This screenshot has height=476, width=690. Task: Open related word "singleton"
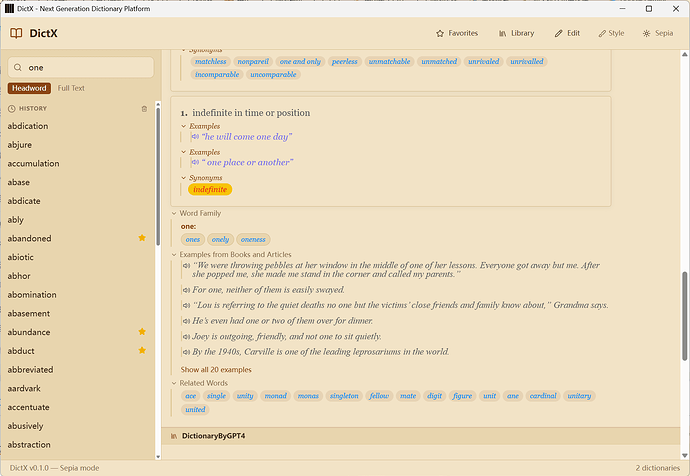[344, 396]
